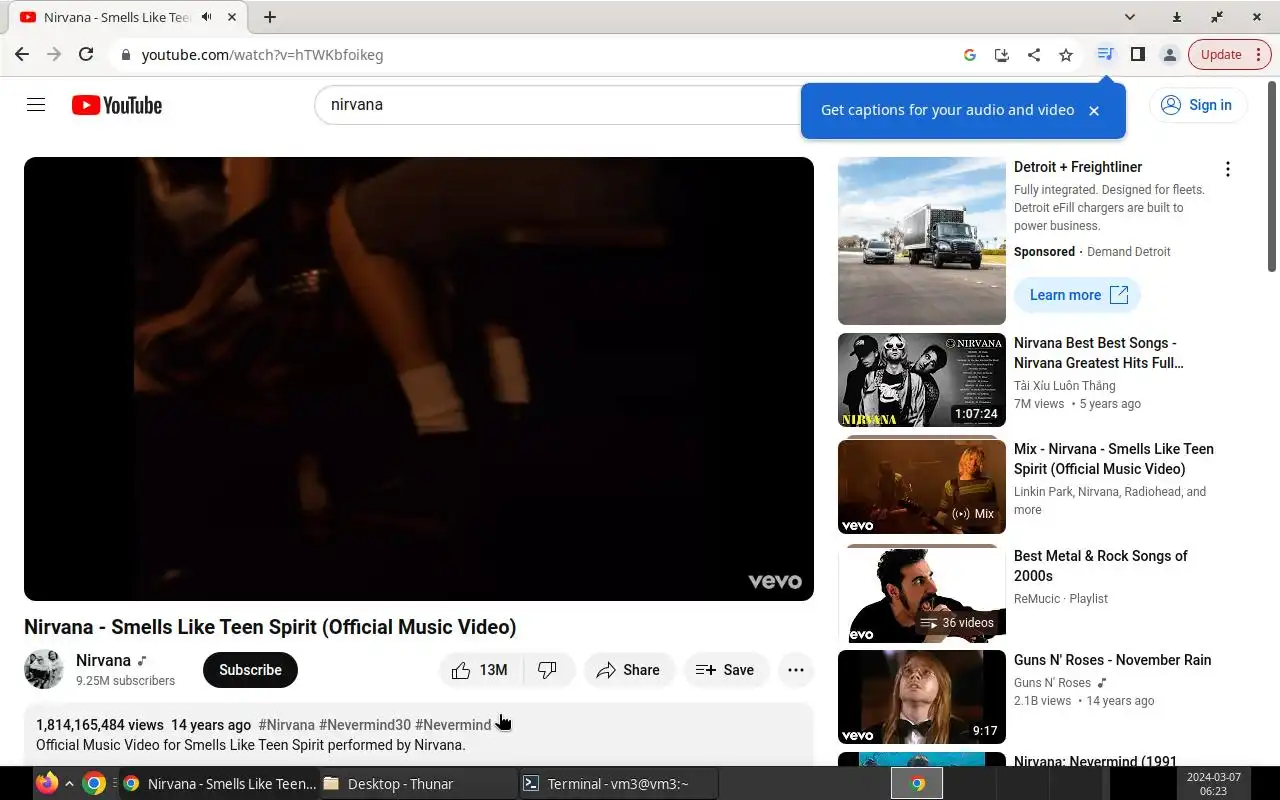Sign in to YouTube
This screenshot has height=800, width=1280.
1197,105
